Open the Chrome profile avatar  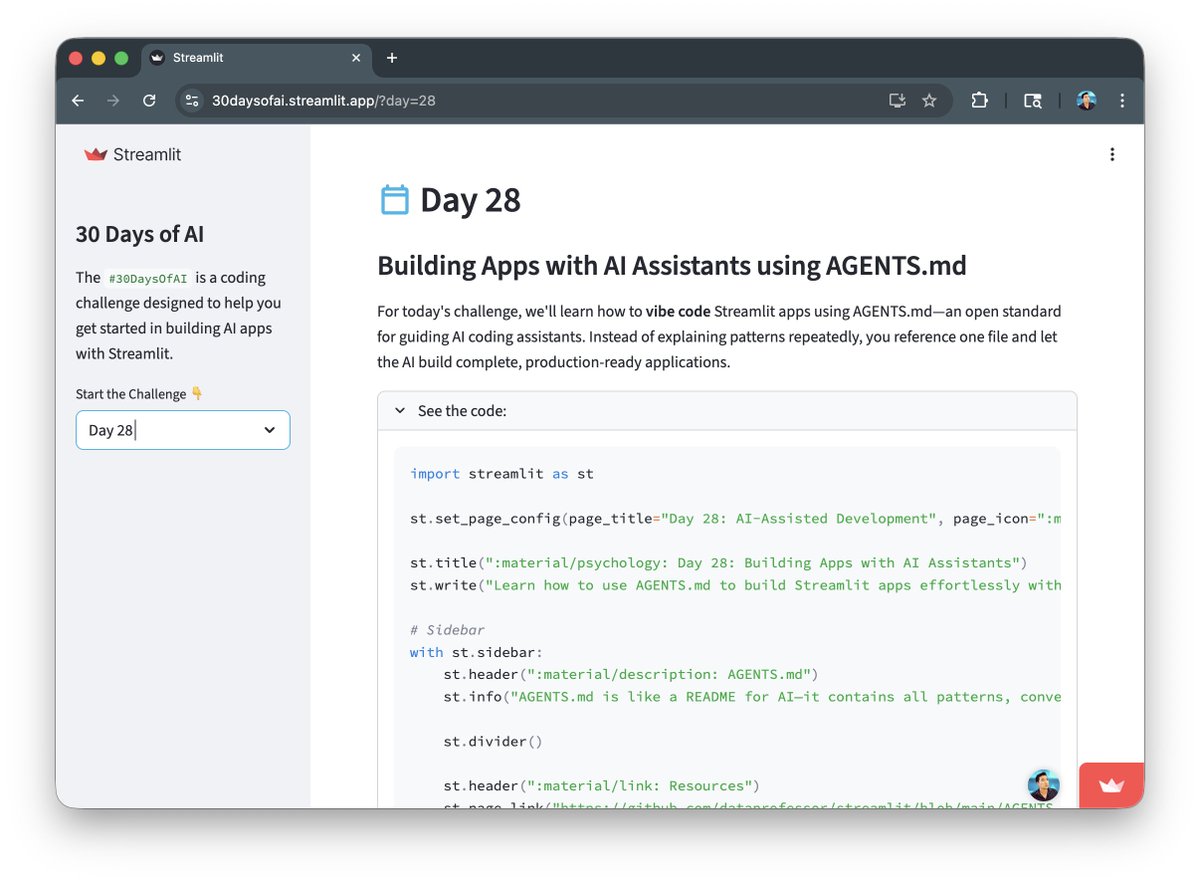tap(1087, 101)
